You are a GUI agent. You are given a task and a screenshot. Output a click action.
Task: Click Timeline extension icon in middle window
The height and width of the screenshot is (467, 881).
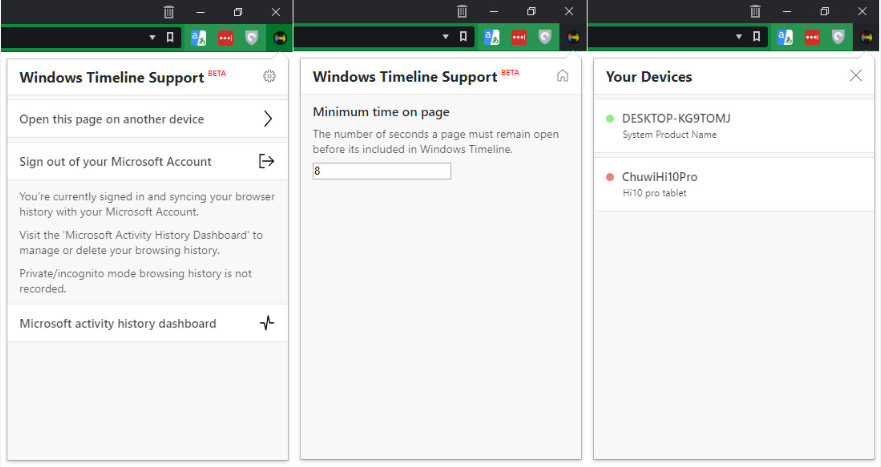click(573, 38)
